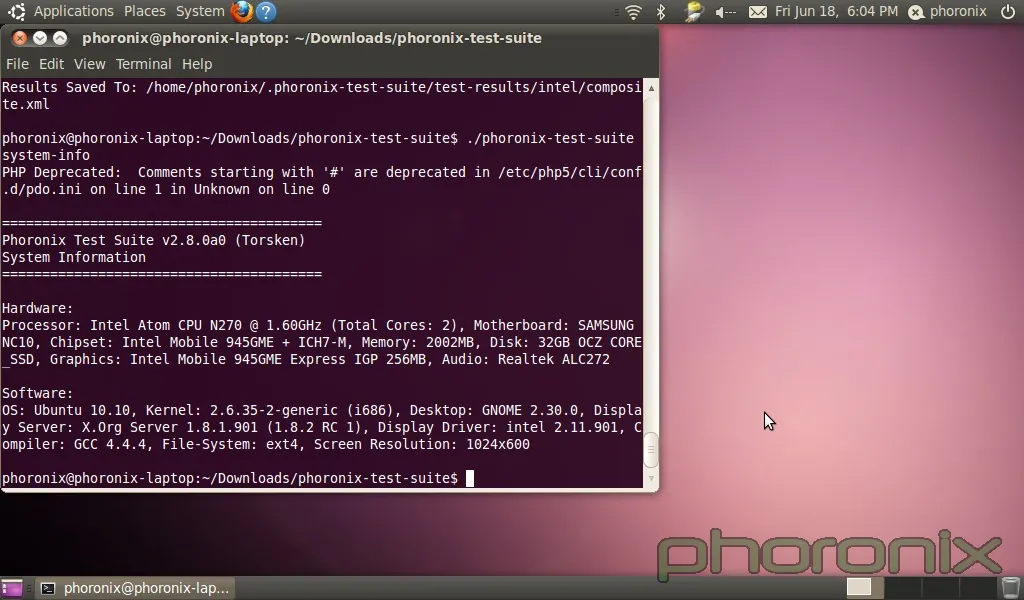Screen dimensions: 1024x600
Task: Click 'Kernel: 2.6.35-2-generic (i686)' text
Action: pos(270,410)
